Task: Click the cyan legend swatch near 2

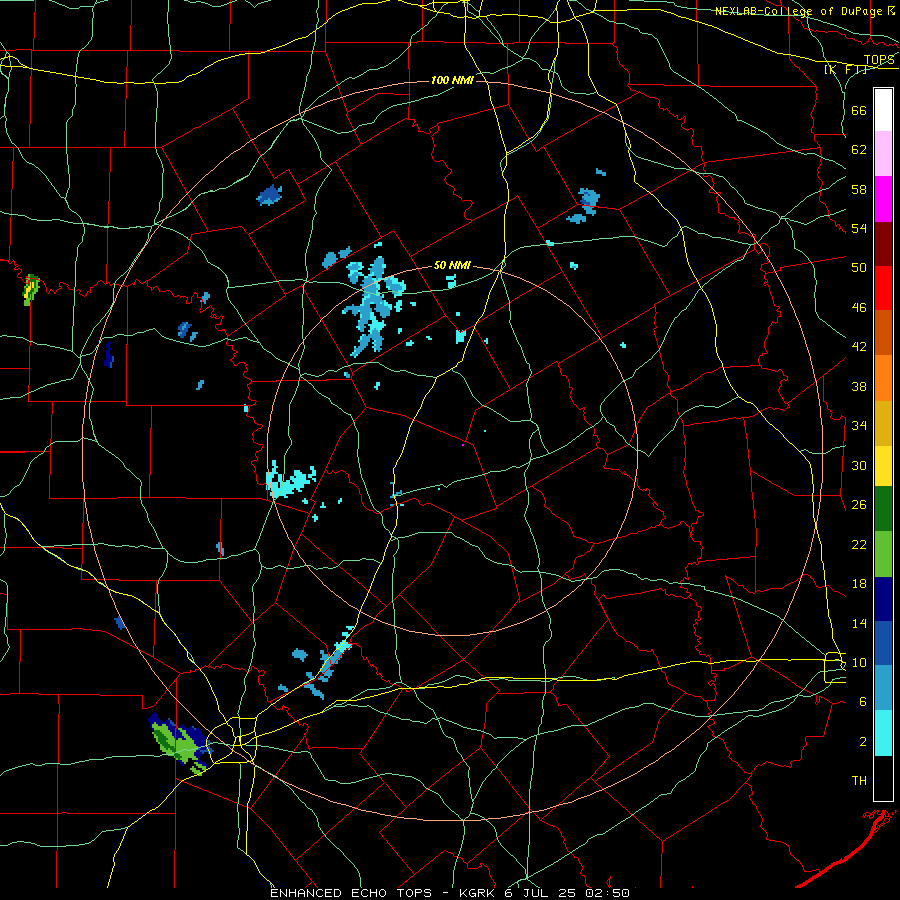Action: coord(883,733)
